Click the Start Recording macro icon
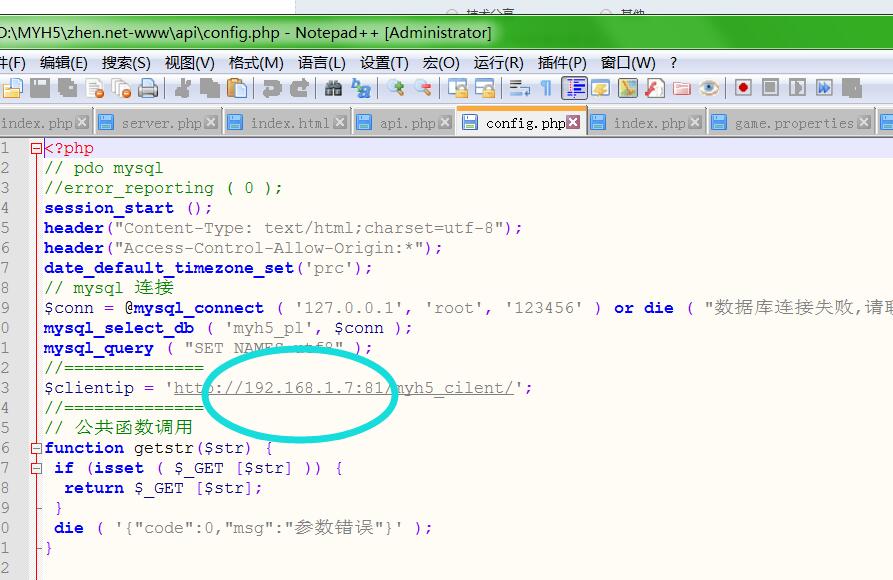Viewport: 893px width, 580px height. pos(743,89)
